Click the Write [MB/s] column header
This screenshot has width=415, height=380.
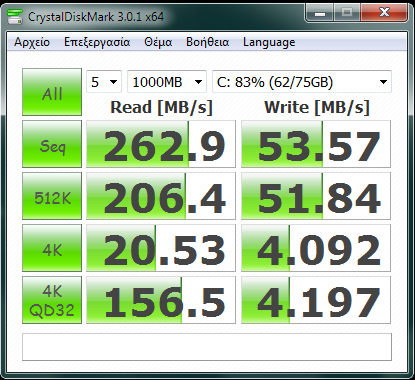(x=317, y=107)
